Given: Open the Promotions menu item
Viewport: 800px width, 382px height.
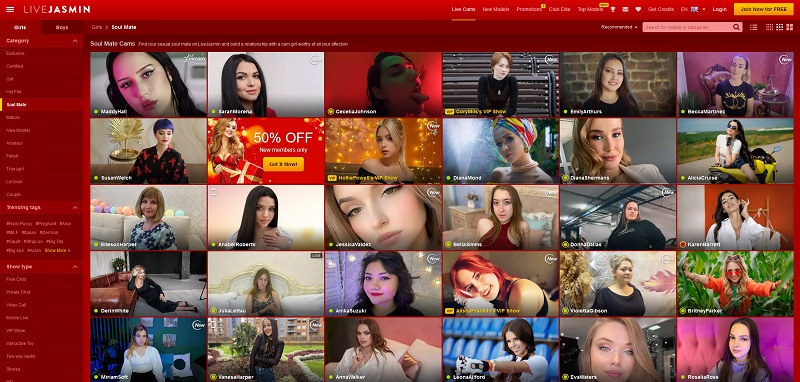Looking at the screenshot, I should (529, 9).
